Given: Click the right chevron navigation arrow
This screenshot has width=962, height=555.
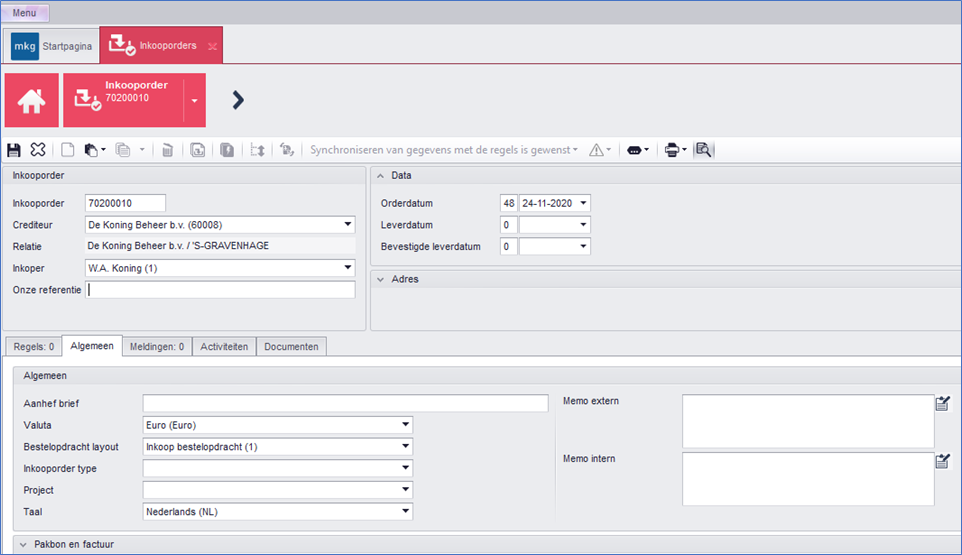Looking at the screenshot, I should click(238, 100).
